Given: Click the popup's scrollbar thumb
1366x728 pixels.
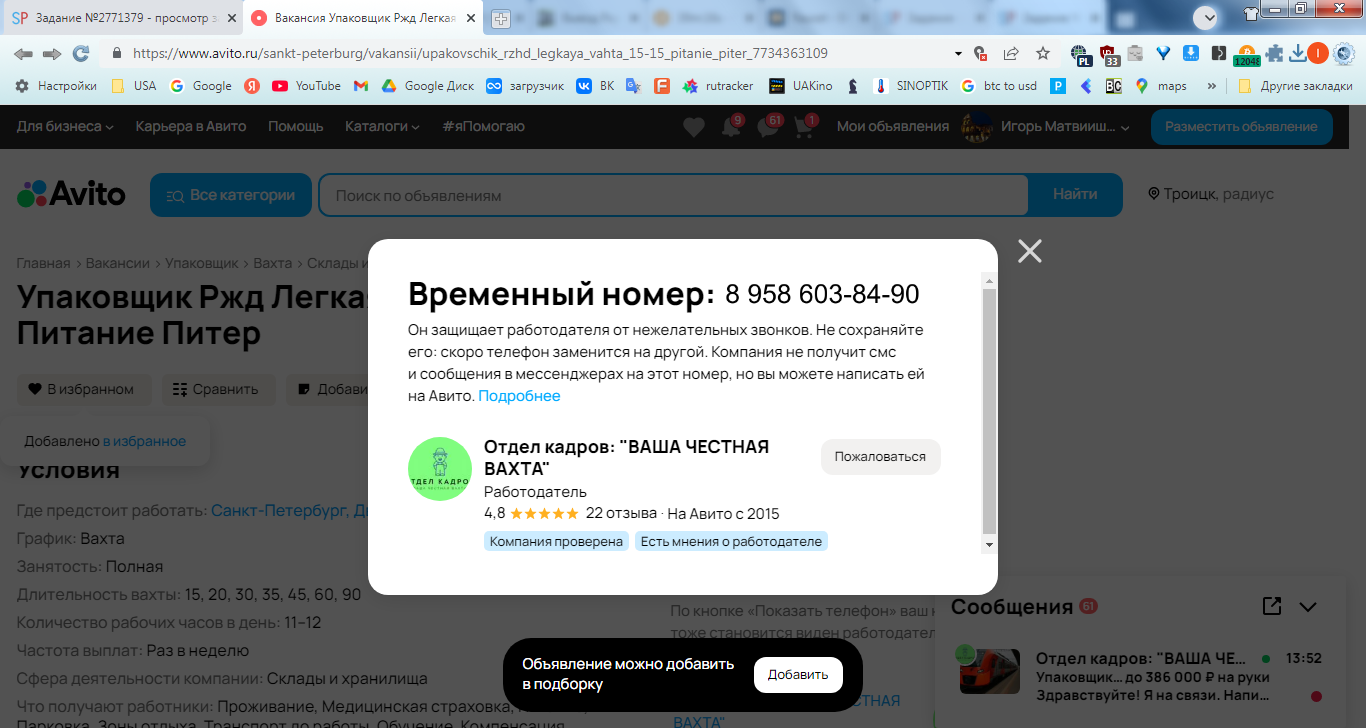Looking at the screenshot, I should point(989,411).
